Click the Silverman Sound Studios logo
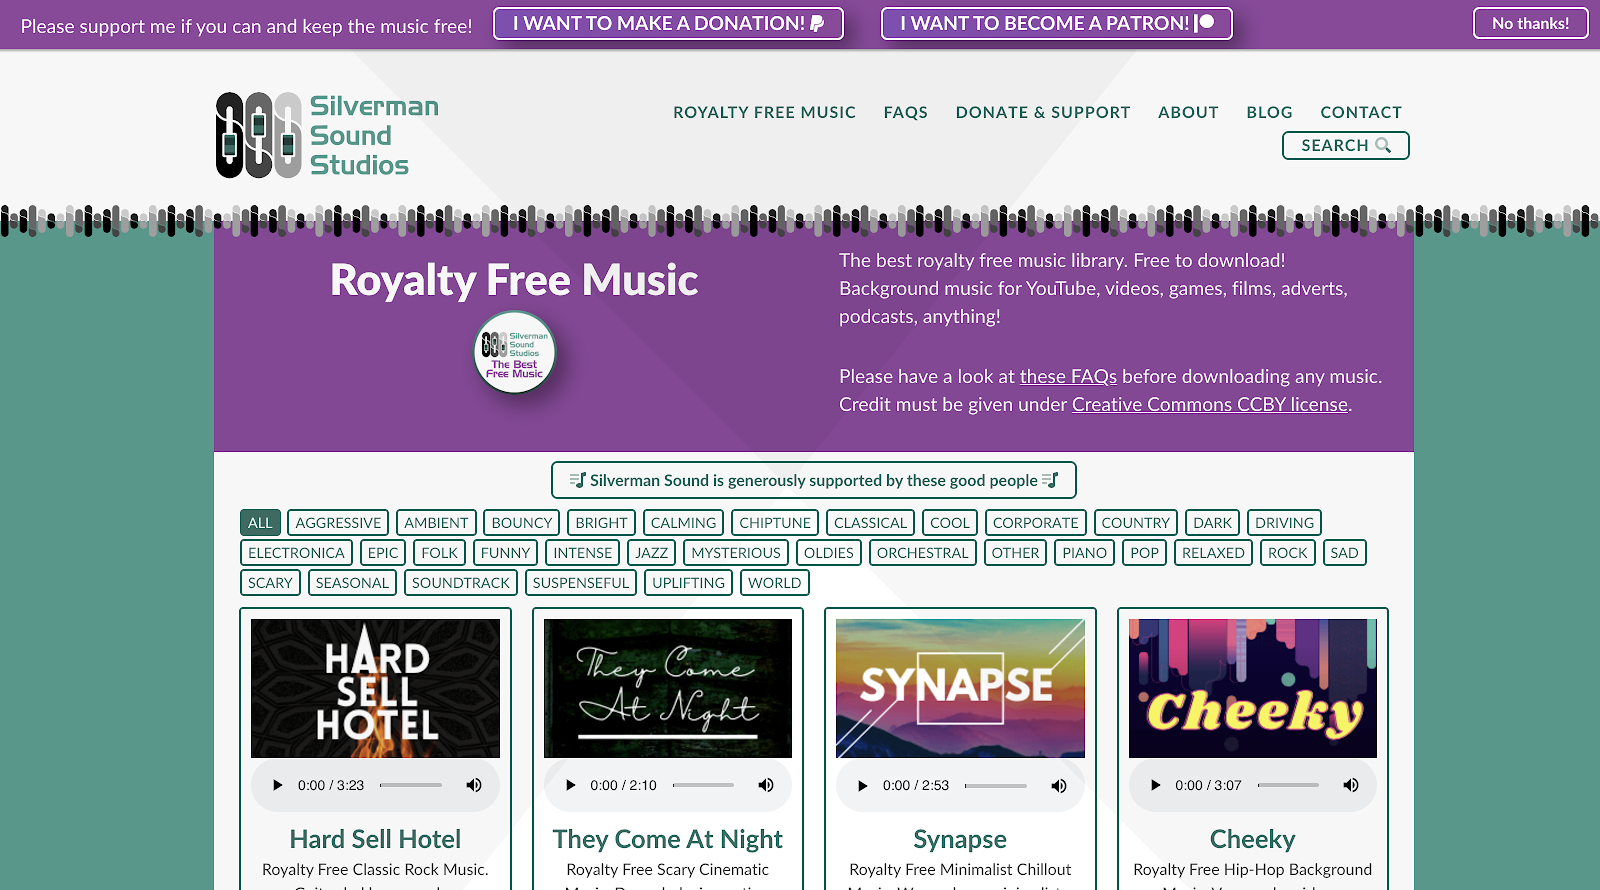Image resolution: width=1600 pixels, height=890 pixels. click(328, 135)
